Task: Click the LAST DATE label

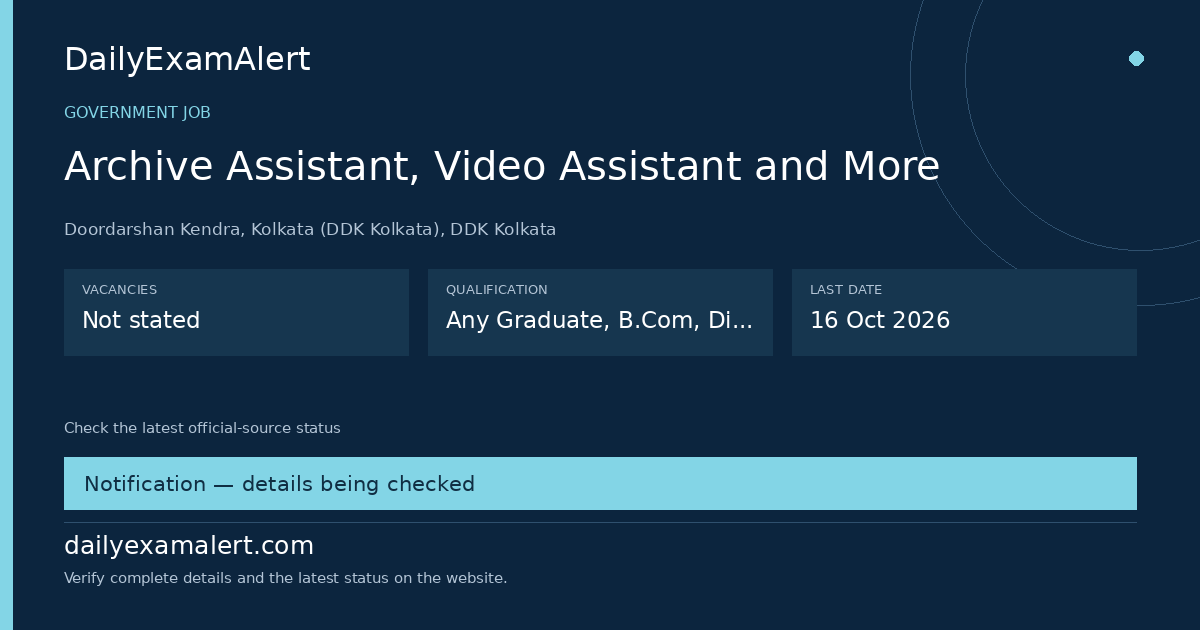Action: pos(846,290)
